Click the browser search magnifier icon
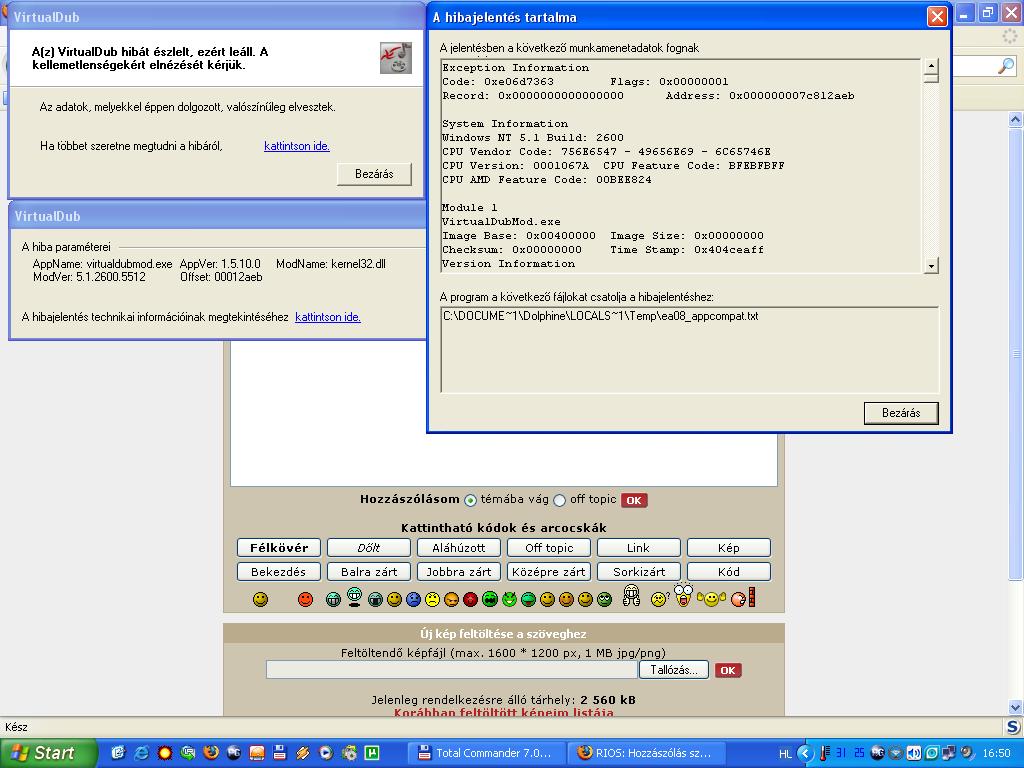This screenshot has width=1024, height=768. [x=1006, y=65]
